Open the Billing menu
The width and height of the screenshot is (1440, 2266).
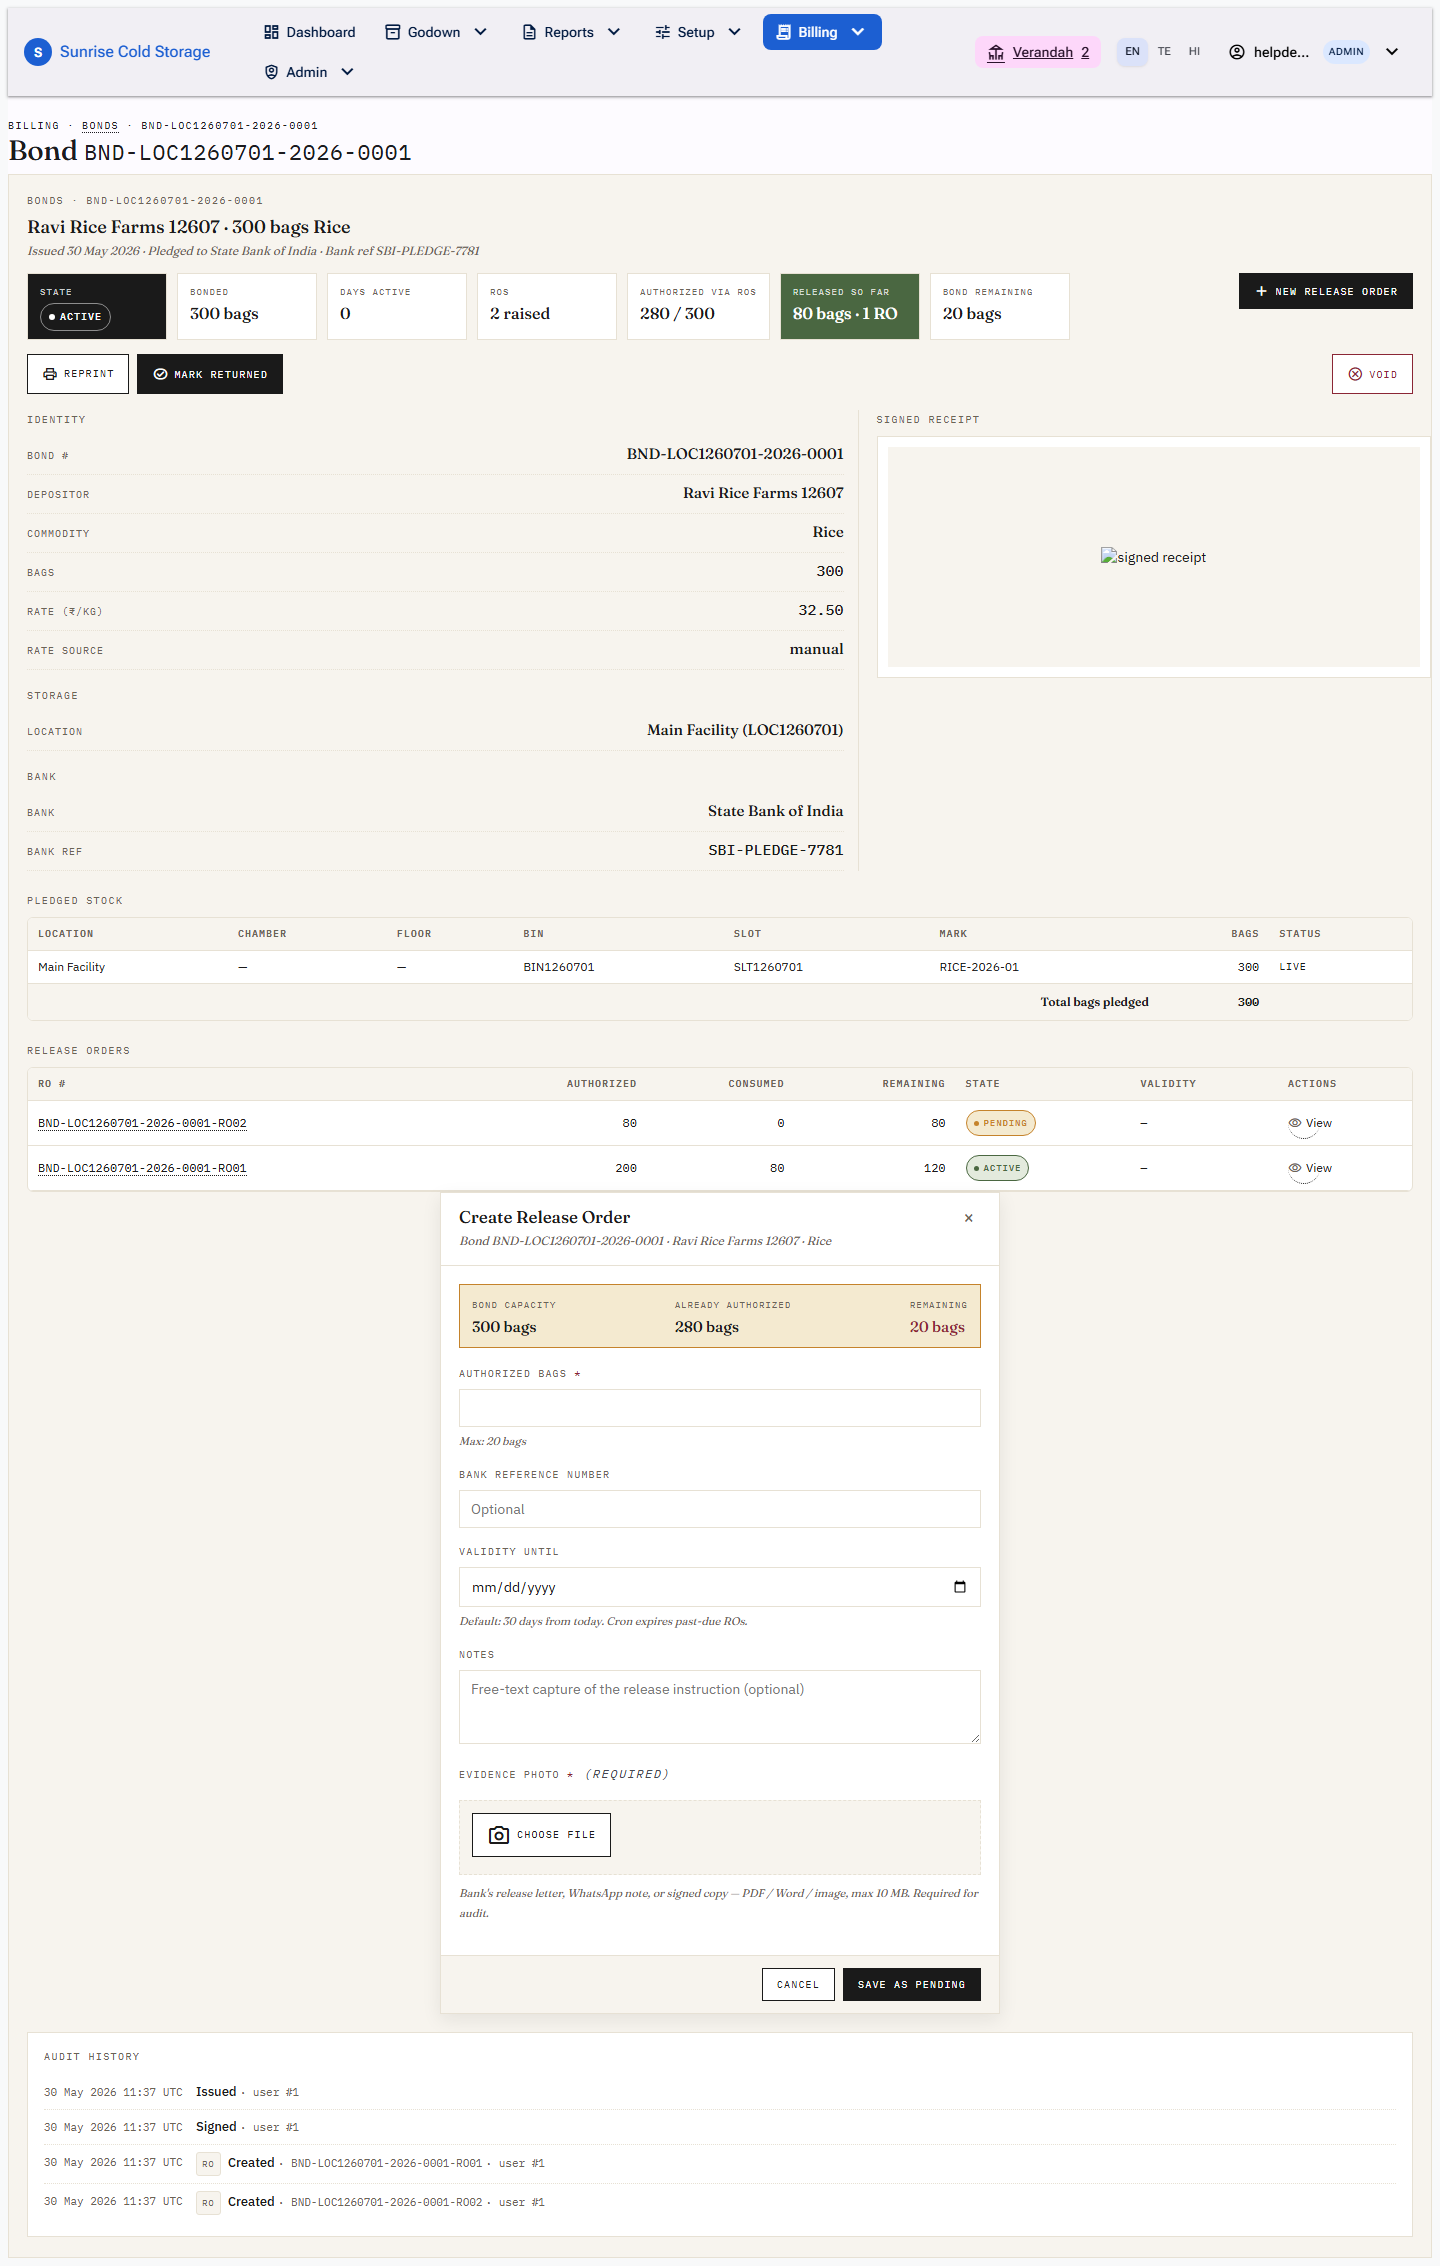click(x=822, y=32)
